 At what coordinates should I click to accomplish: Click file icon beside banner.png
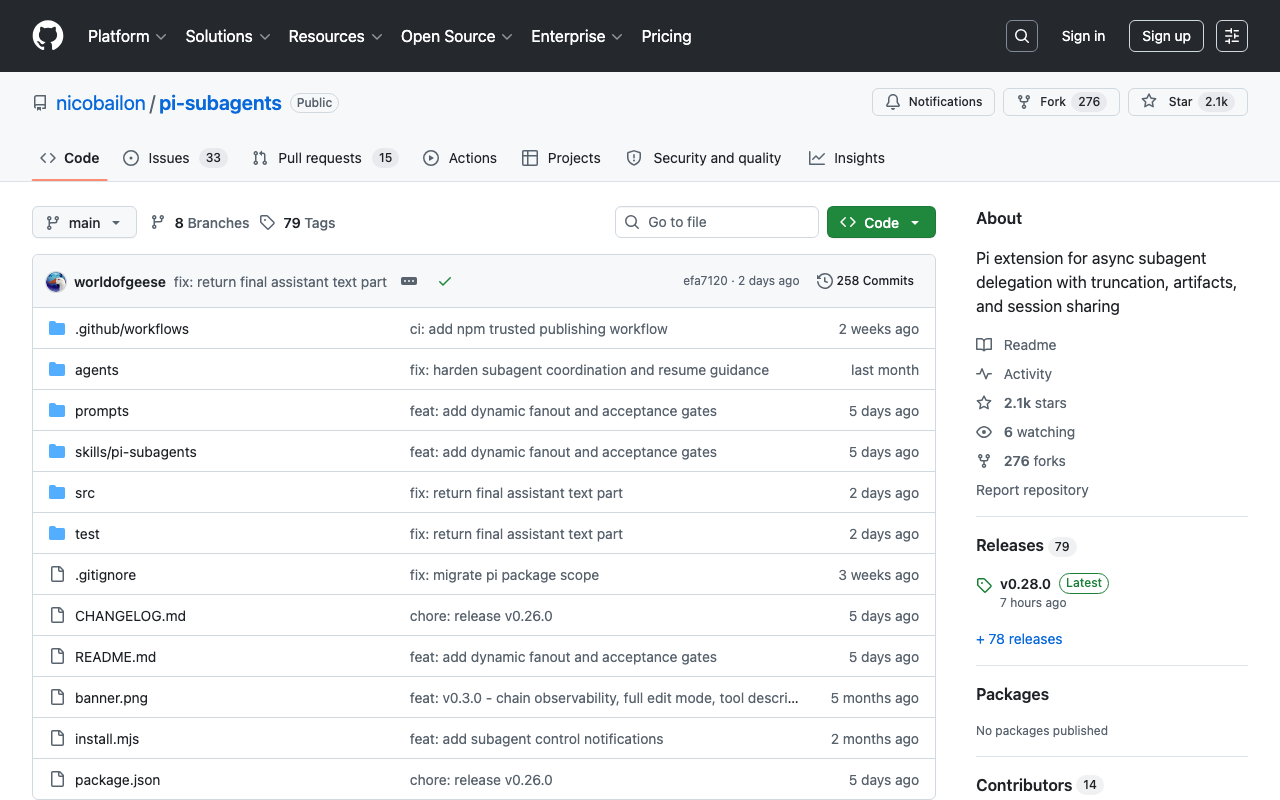pyautogui.click(x=57, y=698)
